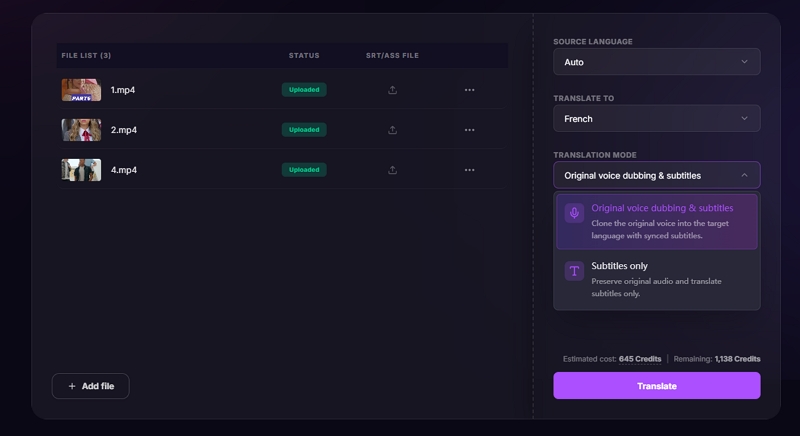Click the Status column header
This screenshot has height=436, width=800.
coord(304,56)
